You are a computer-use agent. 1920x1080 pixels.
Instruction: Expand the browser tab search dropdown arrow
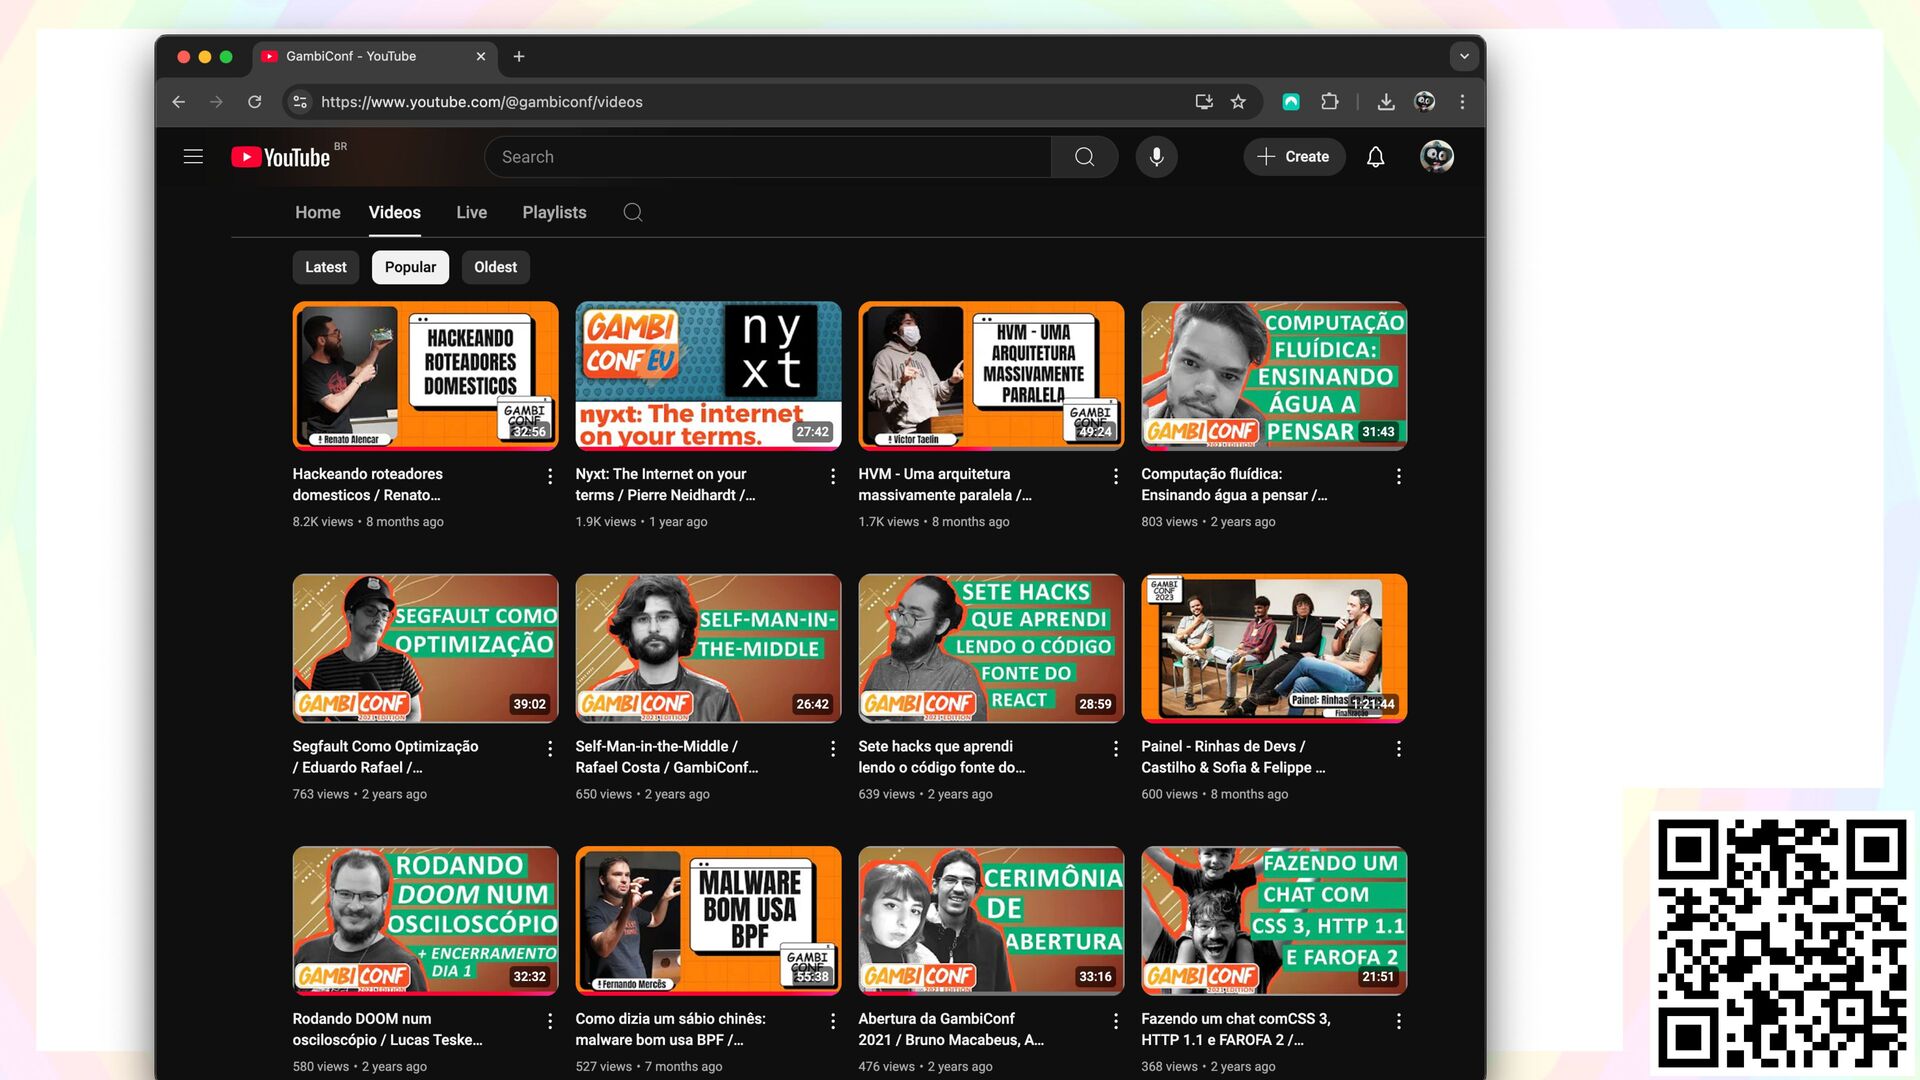(1464, 57)
